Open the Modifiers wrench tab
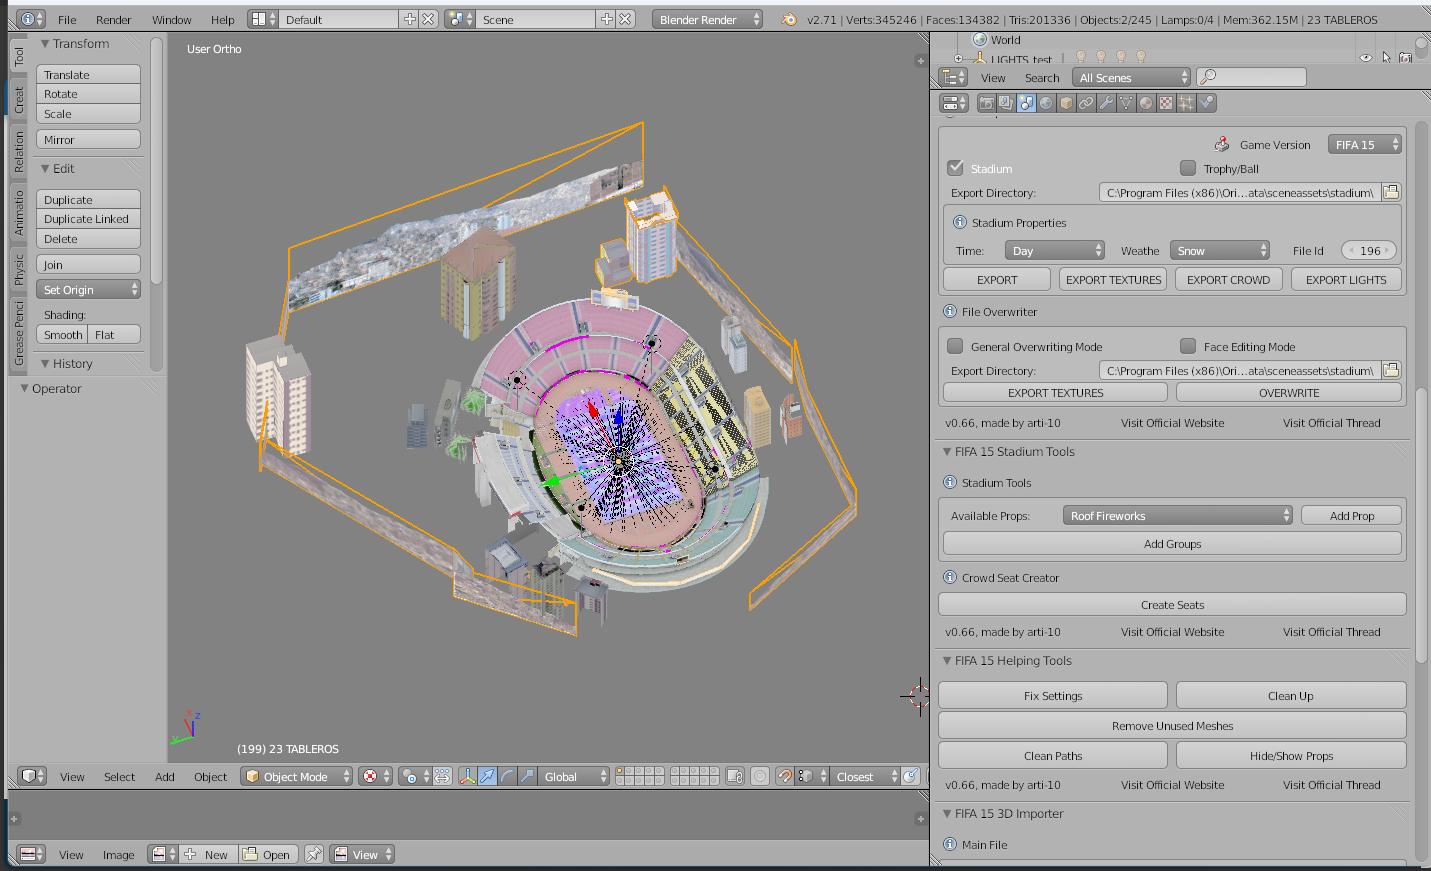This screenshot has width=1431, height=871. (1106, 103)
